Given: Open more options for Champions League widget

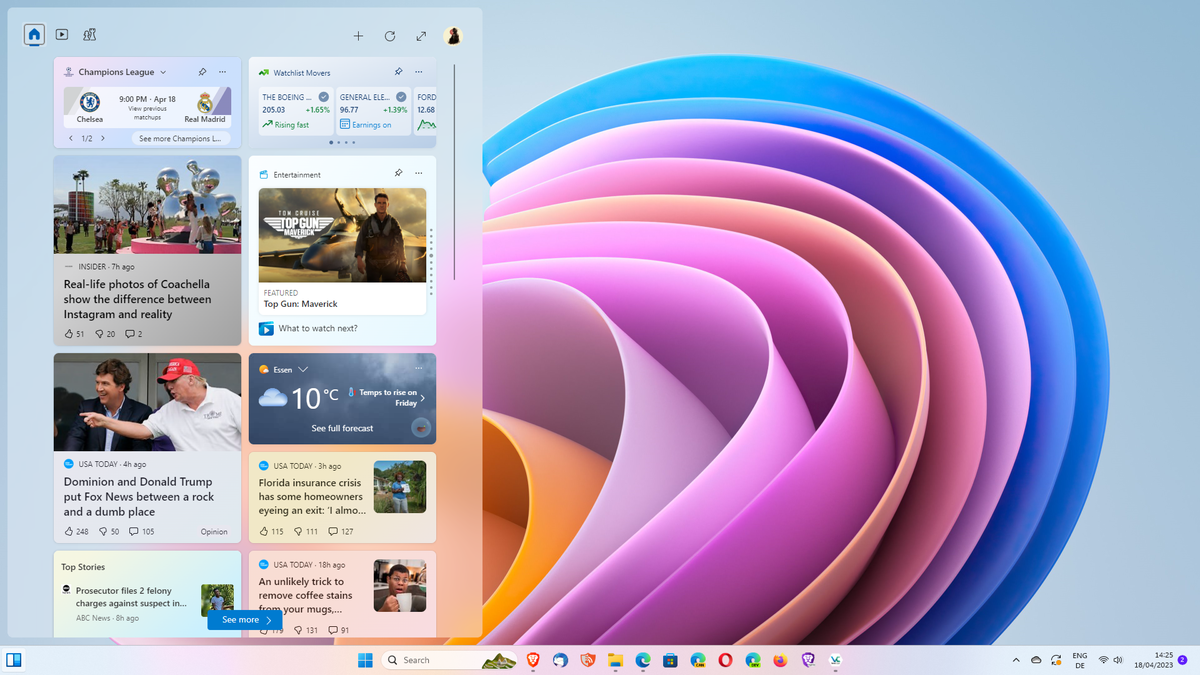Looking at the screenshot, I should [x=222, y=72].
